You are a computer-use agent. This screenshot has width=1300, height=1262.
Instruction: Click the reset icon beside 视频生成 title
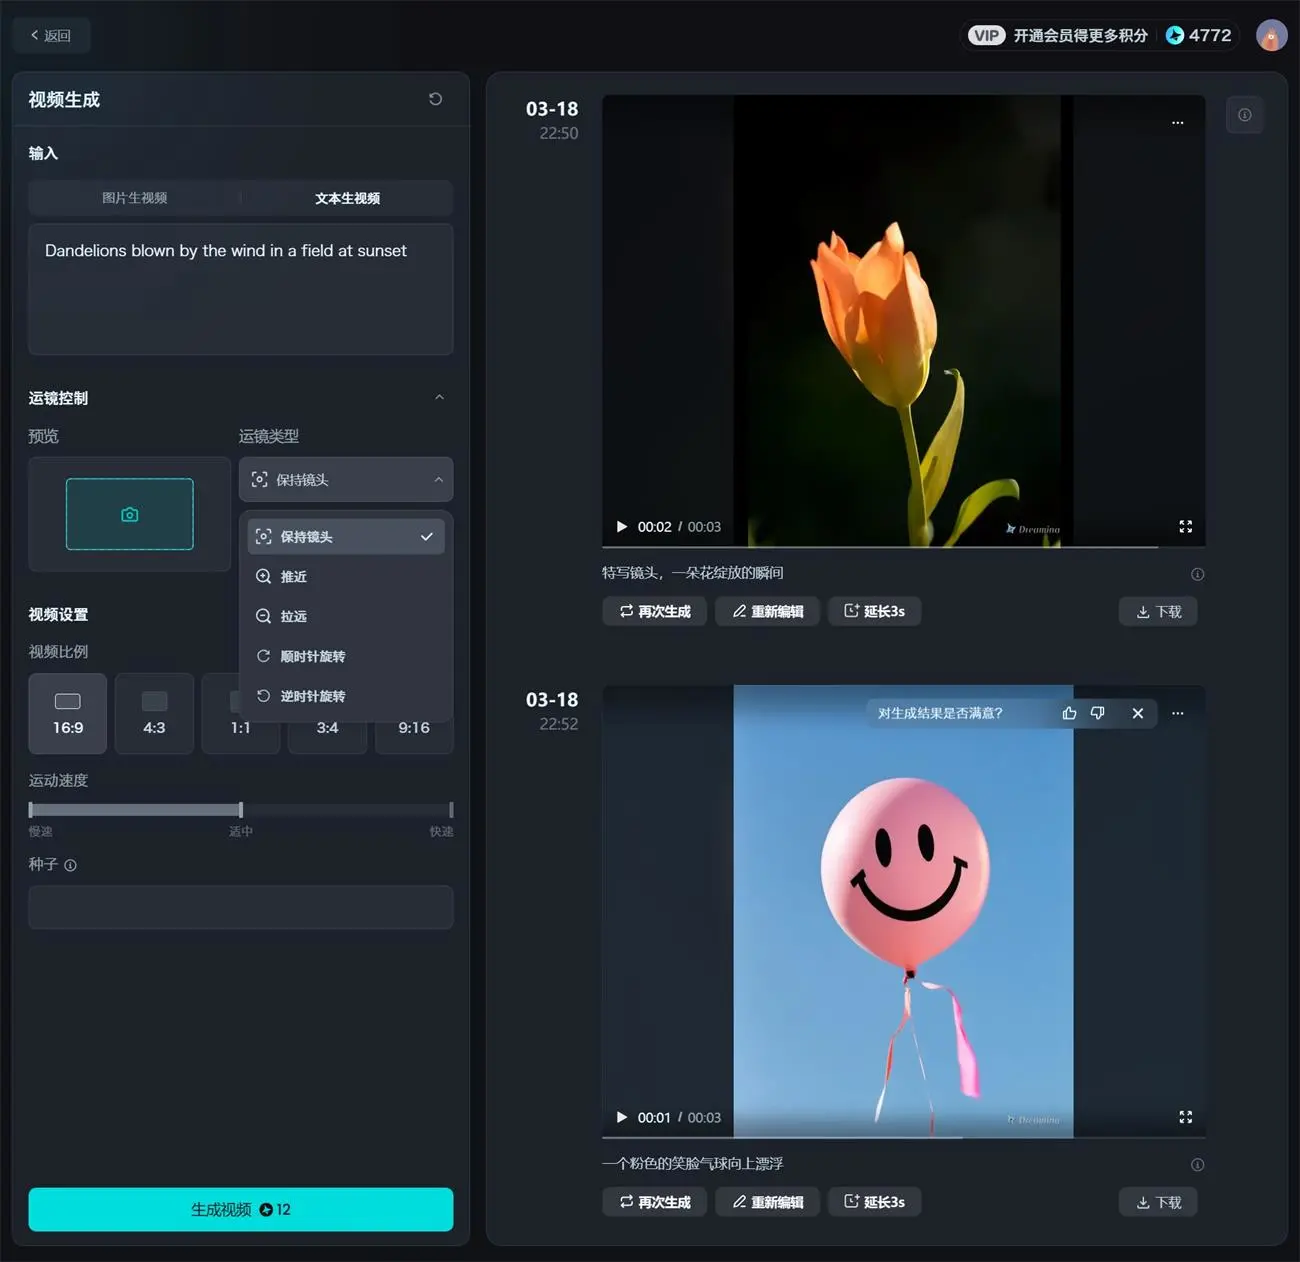tap(435, 99)
